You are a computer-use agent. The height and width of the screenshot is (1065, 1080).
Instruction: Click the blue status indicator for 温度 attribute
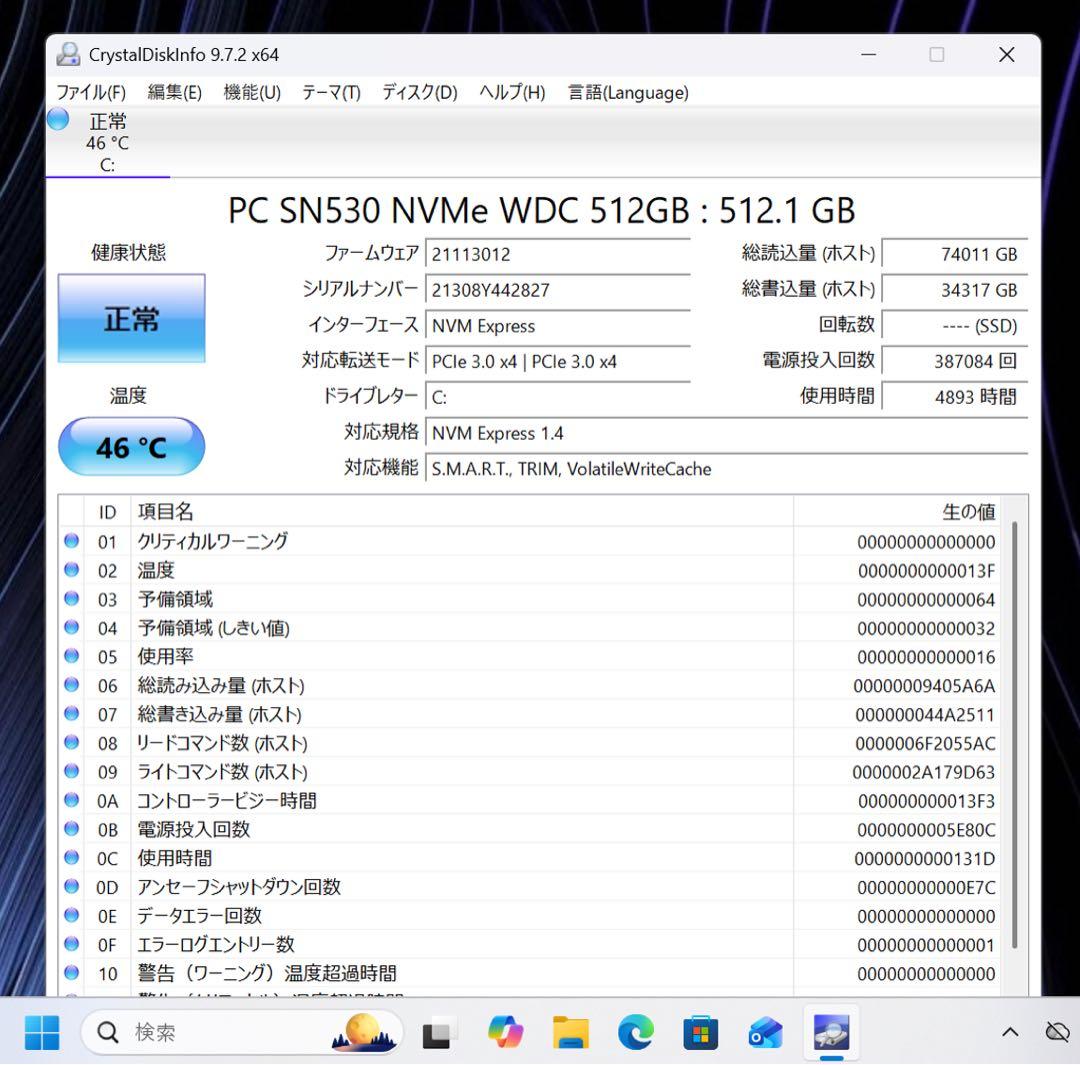click(x=71, y=570)
